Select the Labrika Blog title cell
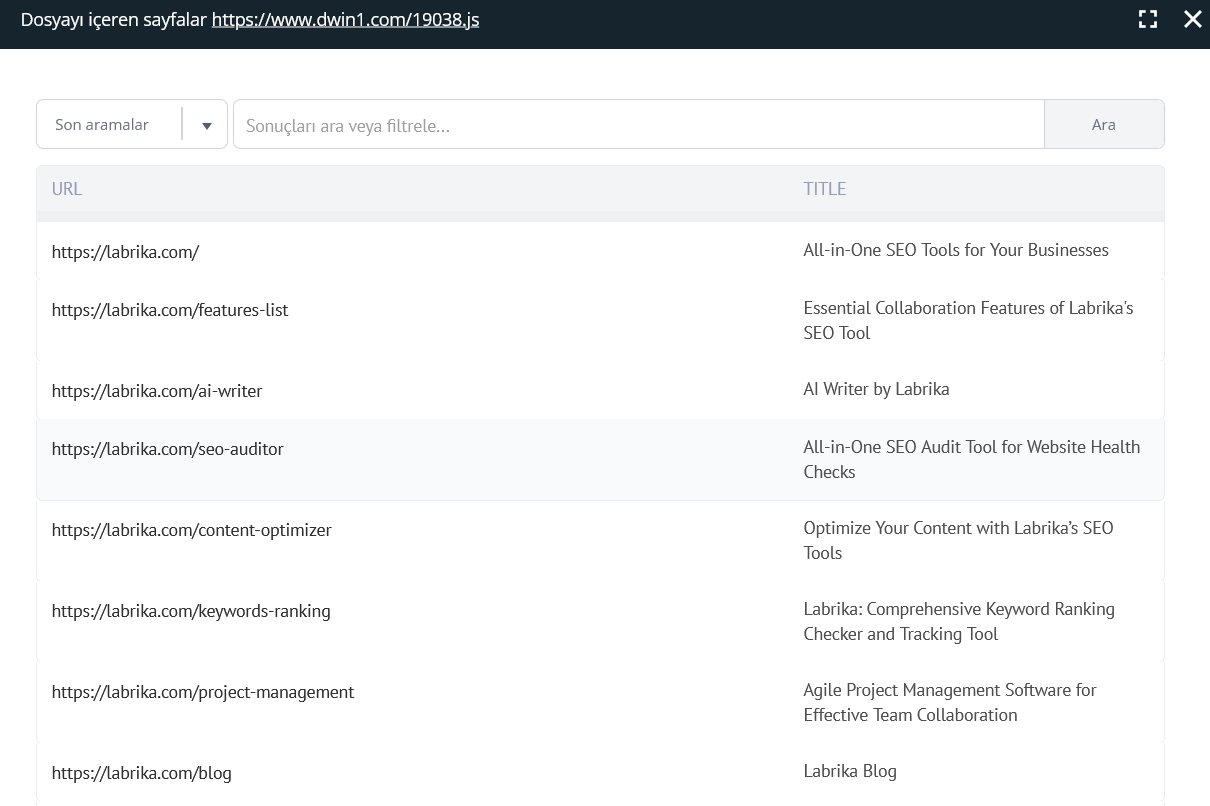 850,771
